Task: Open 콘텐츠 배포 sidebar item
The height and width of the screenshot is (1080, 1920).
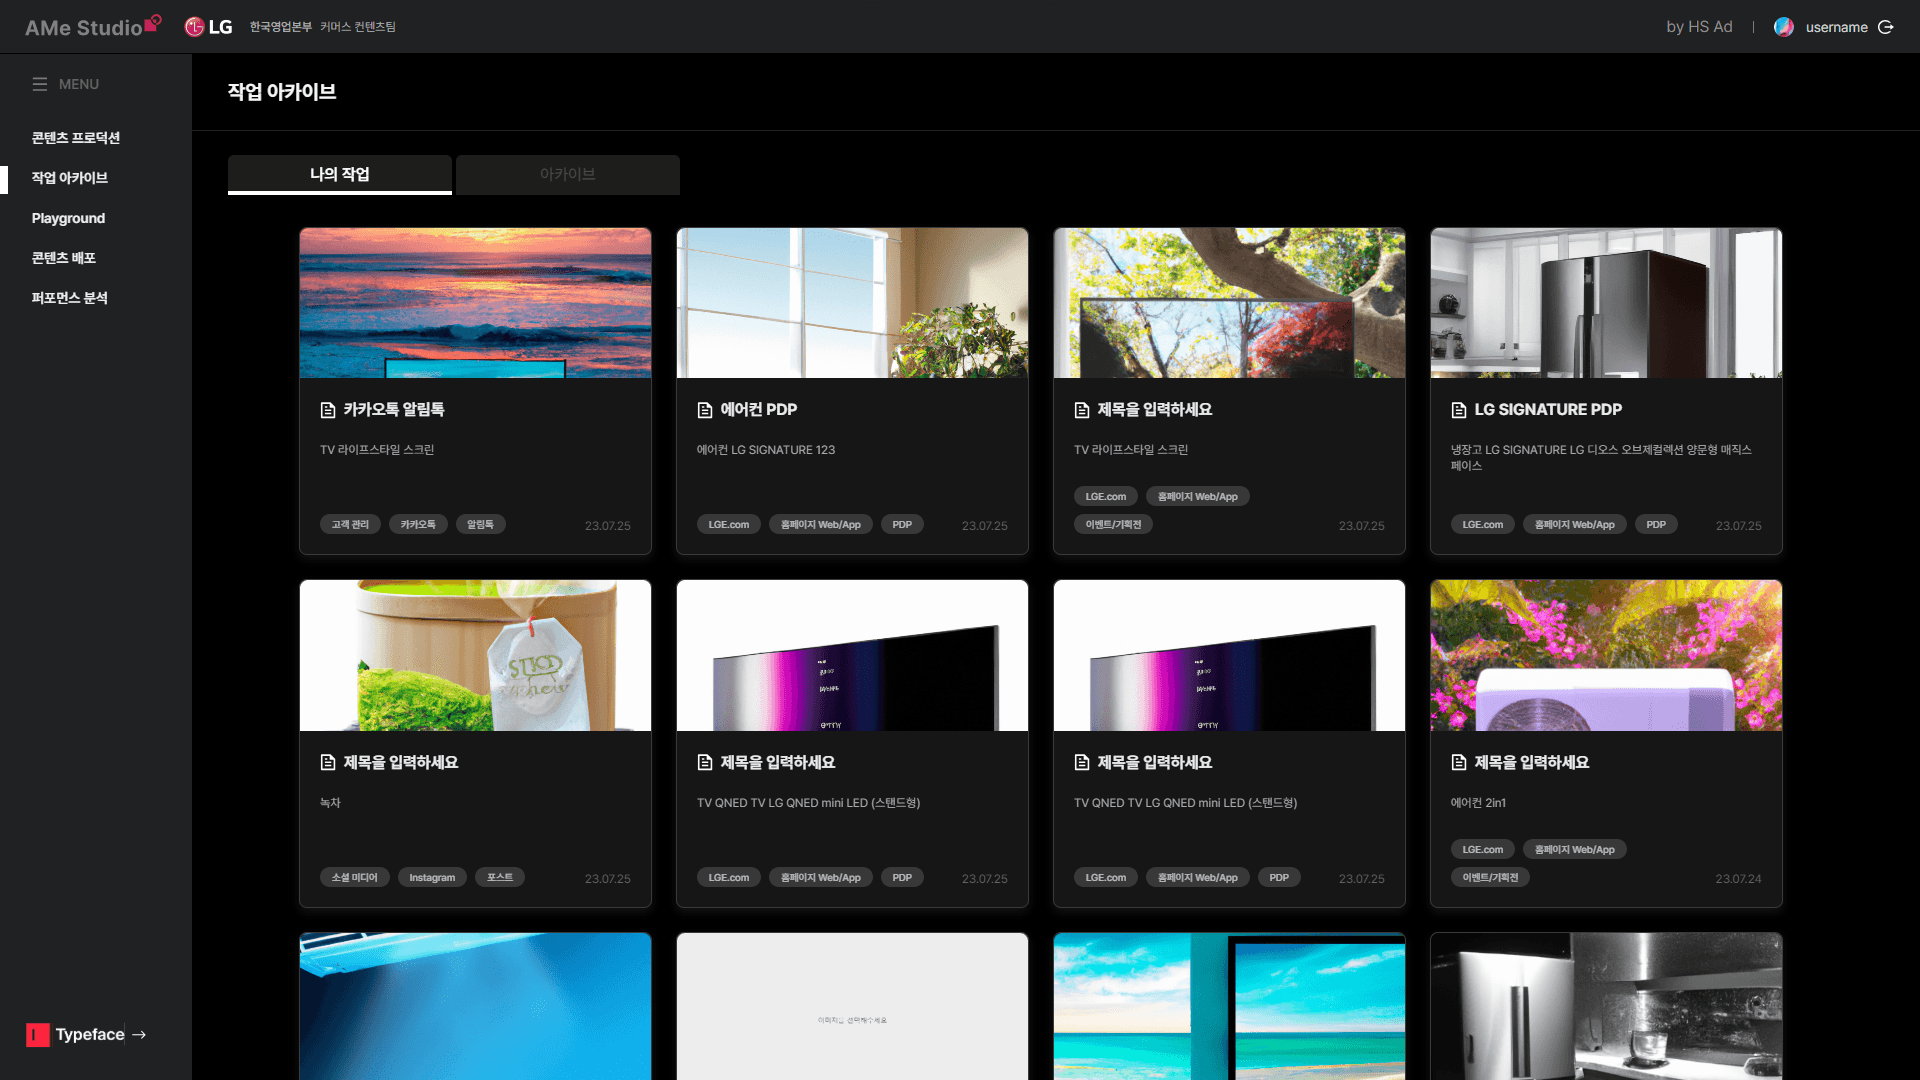Action: (x=63, y=258)
